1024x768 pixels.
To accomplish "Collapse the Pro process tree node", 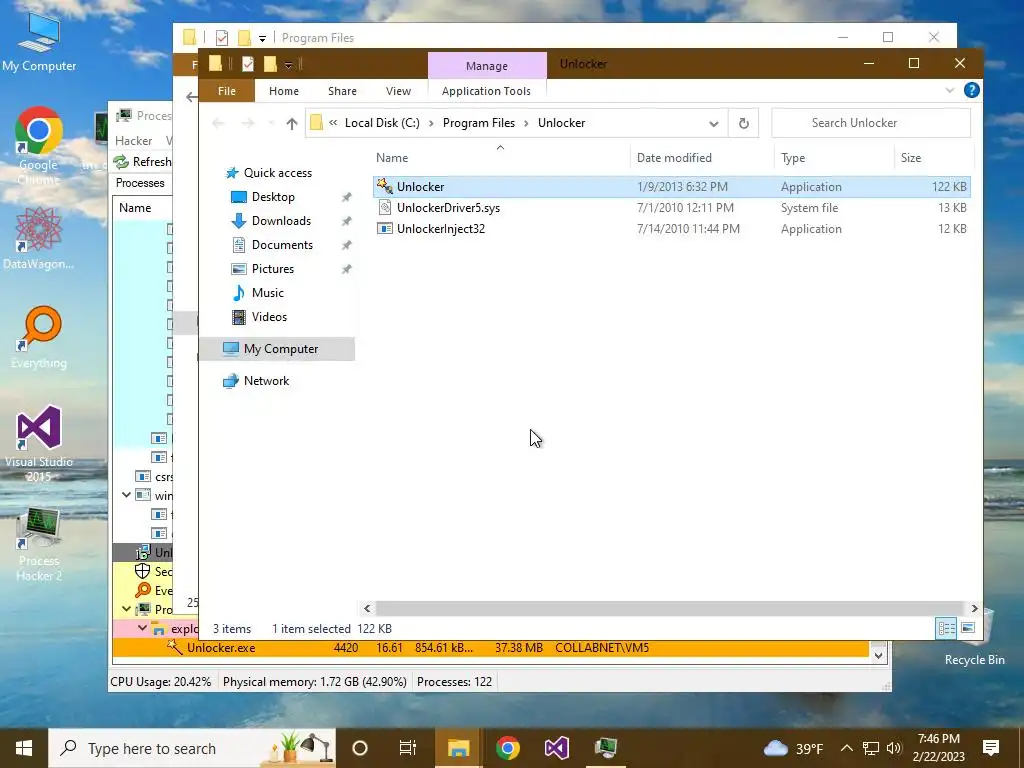I will click(x=127, y=609).
